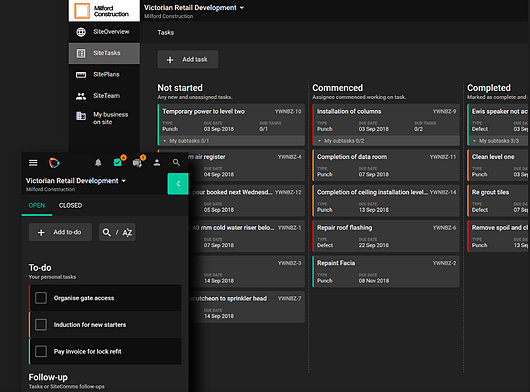
Task: Open the user profile icon
Action: [157, 163]
